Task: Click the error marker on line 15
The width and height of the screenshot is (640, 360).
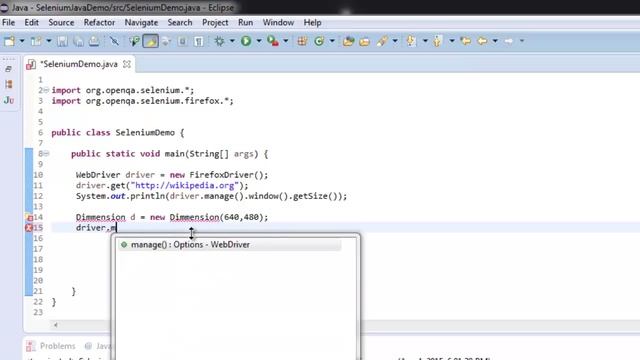Action: pyautogui.click(x=29, y=228)
